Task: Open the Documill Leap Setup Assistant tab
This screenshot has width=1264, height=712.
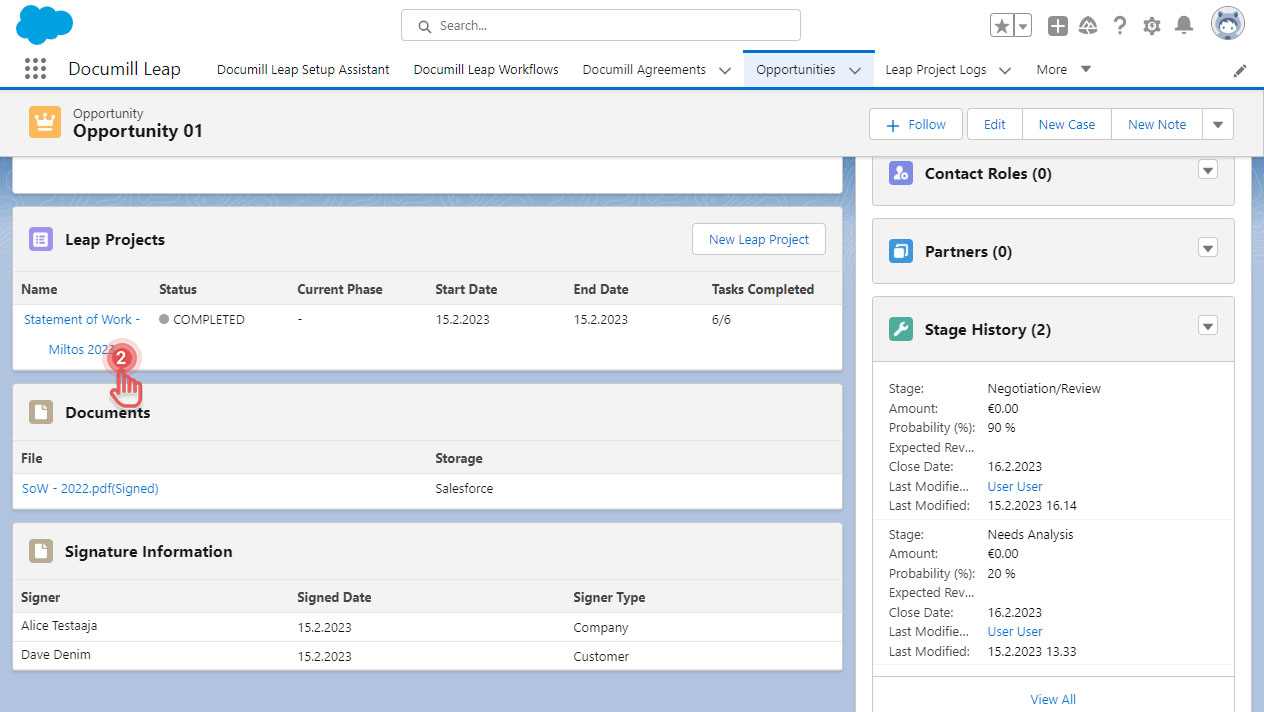Action: tap(303, 70)
